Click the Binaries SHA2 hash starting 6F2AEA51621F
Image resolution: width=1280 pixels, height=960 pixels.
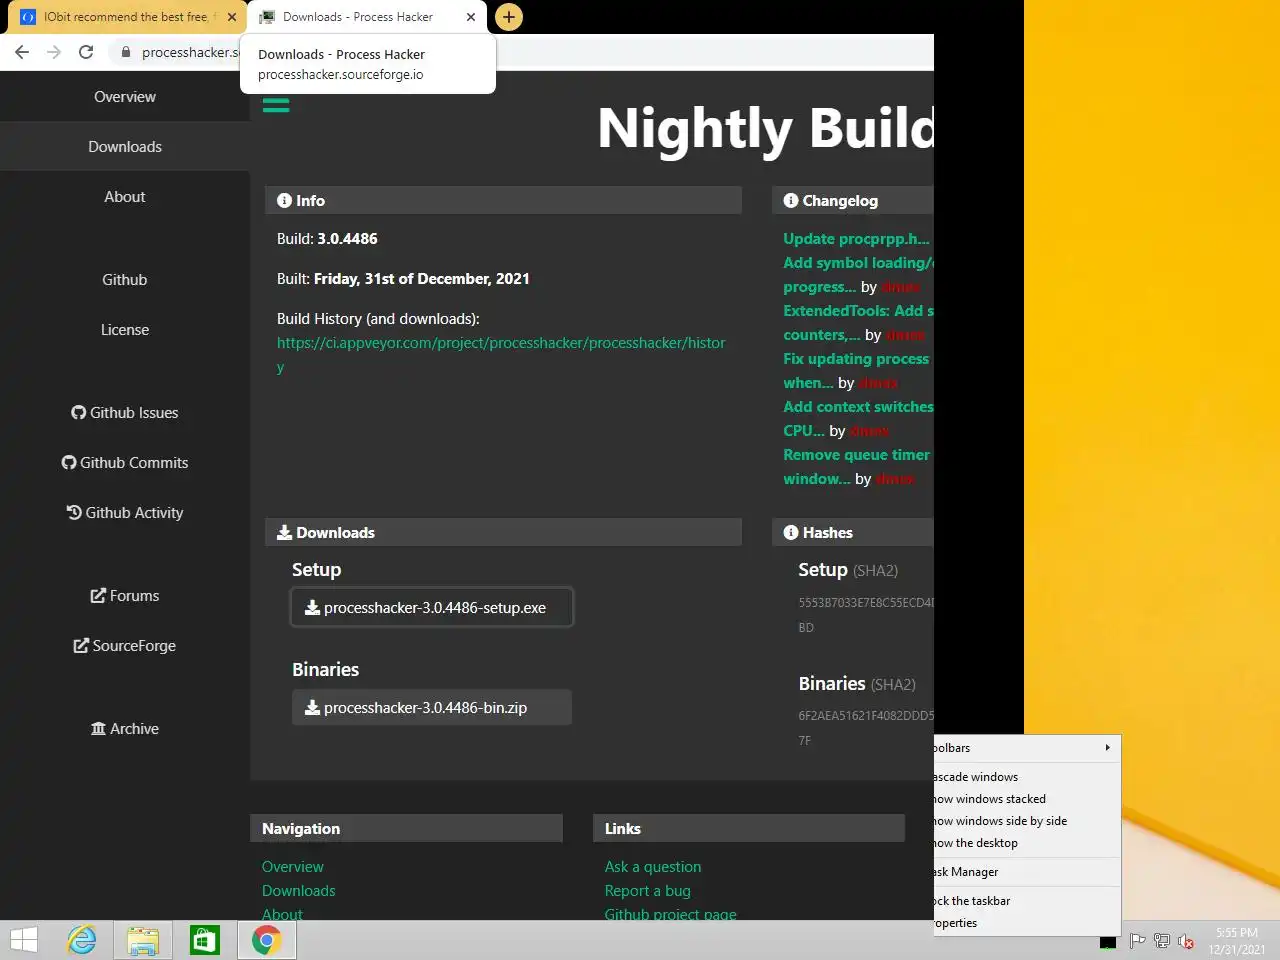pyautogui.click(x=866, y=728)
